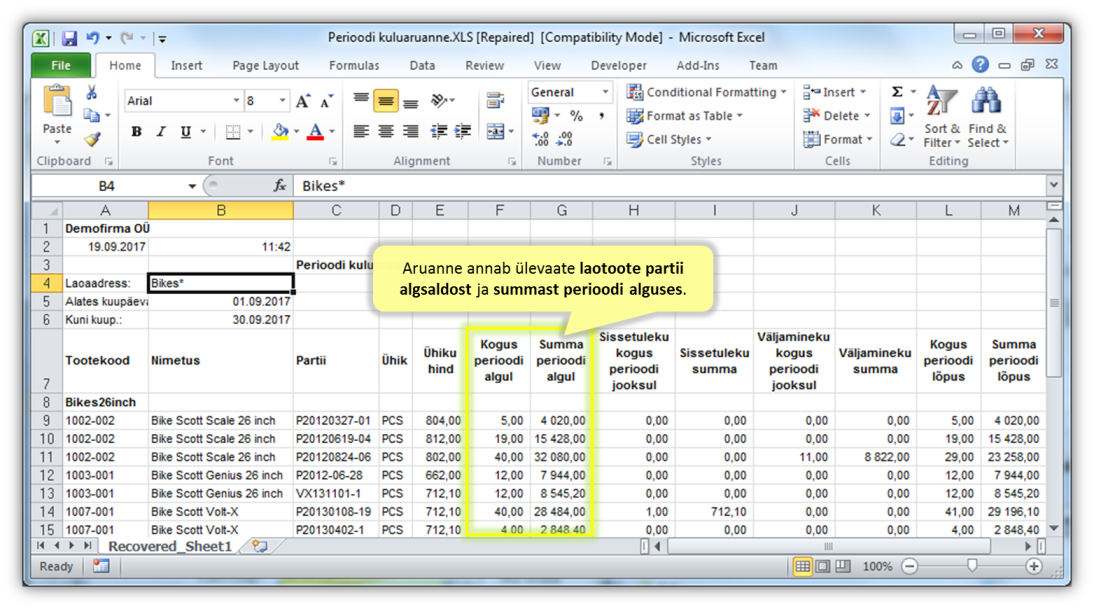The height and width of the screenshot is (609, 1094).
Task: Decrease font size with Shrink Font icon
Action: (x=327, y=101)
